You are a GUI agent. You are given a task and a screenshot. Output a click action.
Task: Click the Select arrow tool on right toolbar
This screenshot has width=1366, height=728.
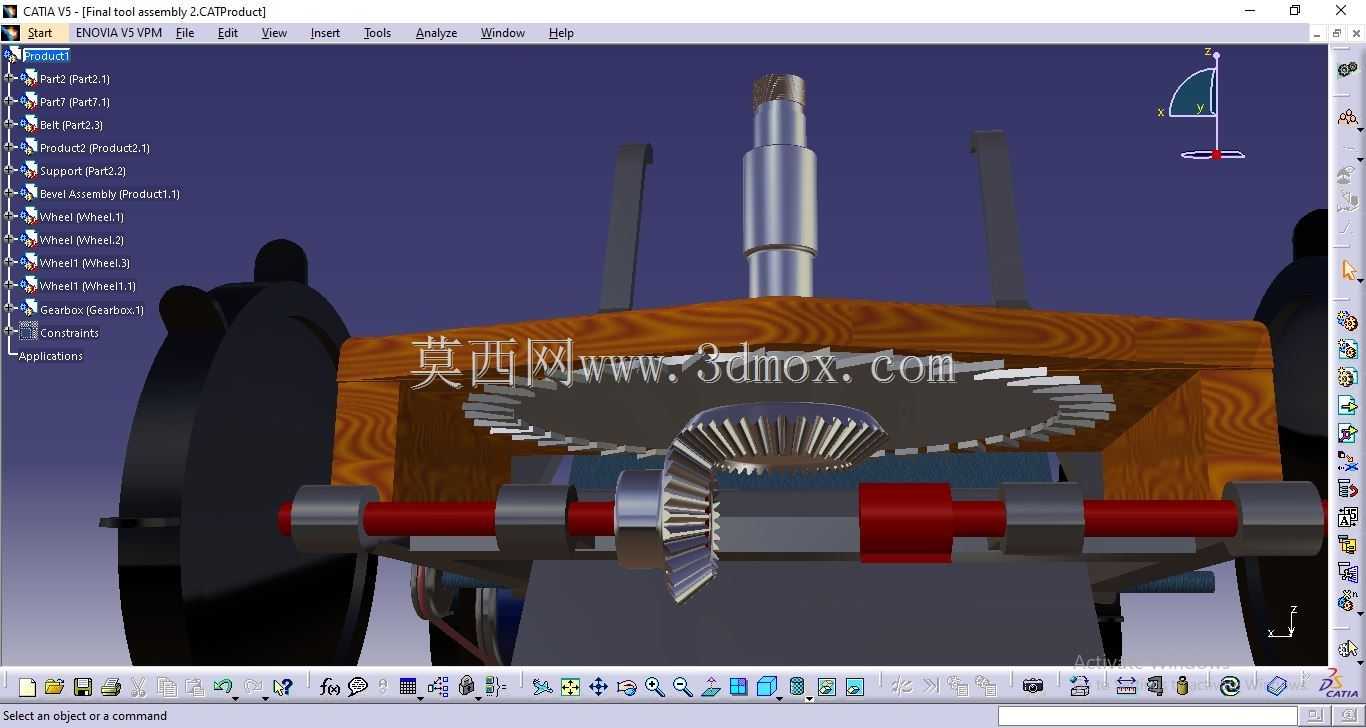pyautogui.click(x=1348, y=270)
